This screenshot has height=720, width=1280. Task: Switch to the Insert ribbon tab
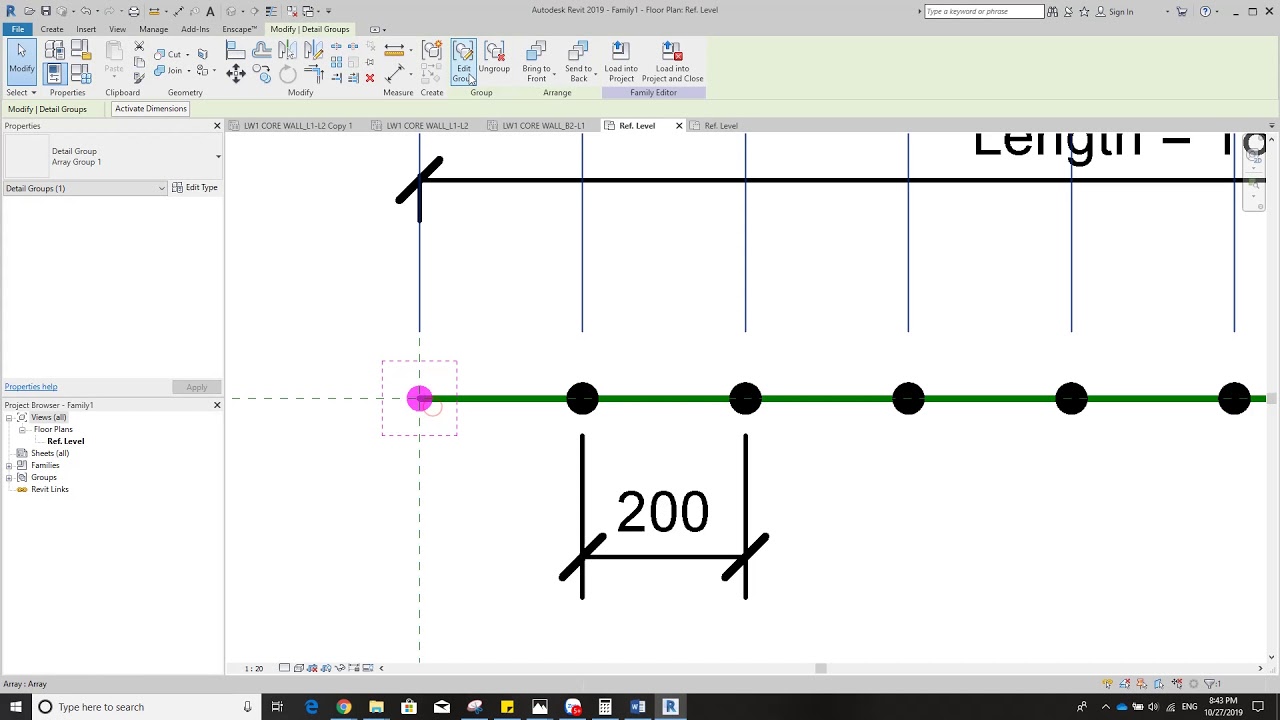(86, 29)
